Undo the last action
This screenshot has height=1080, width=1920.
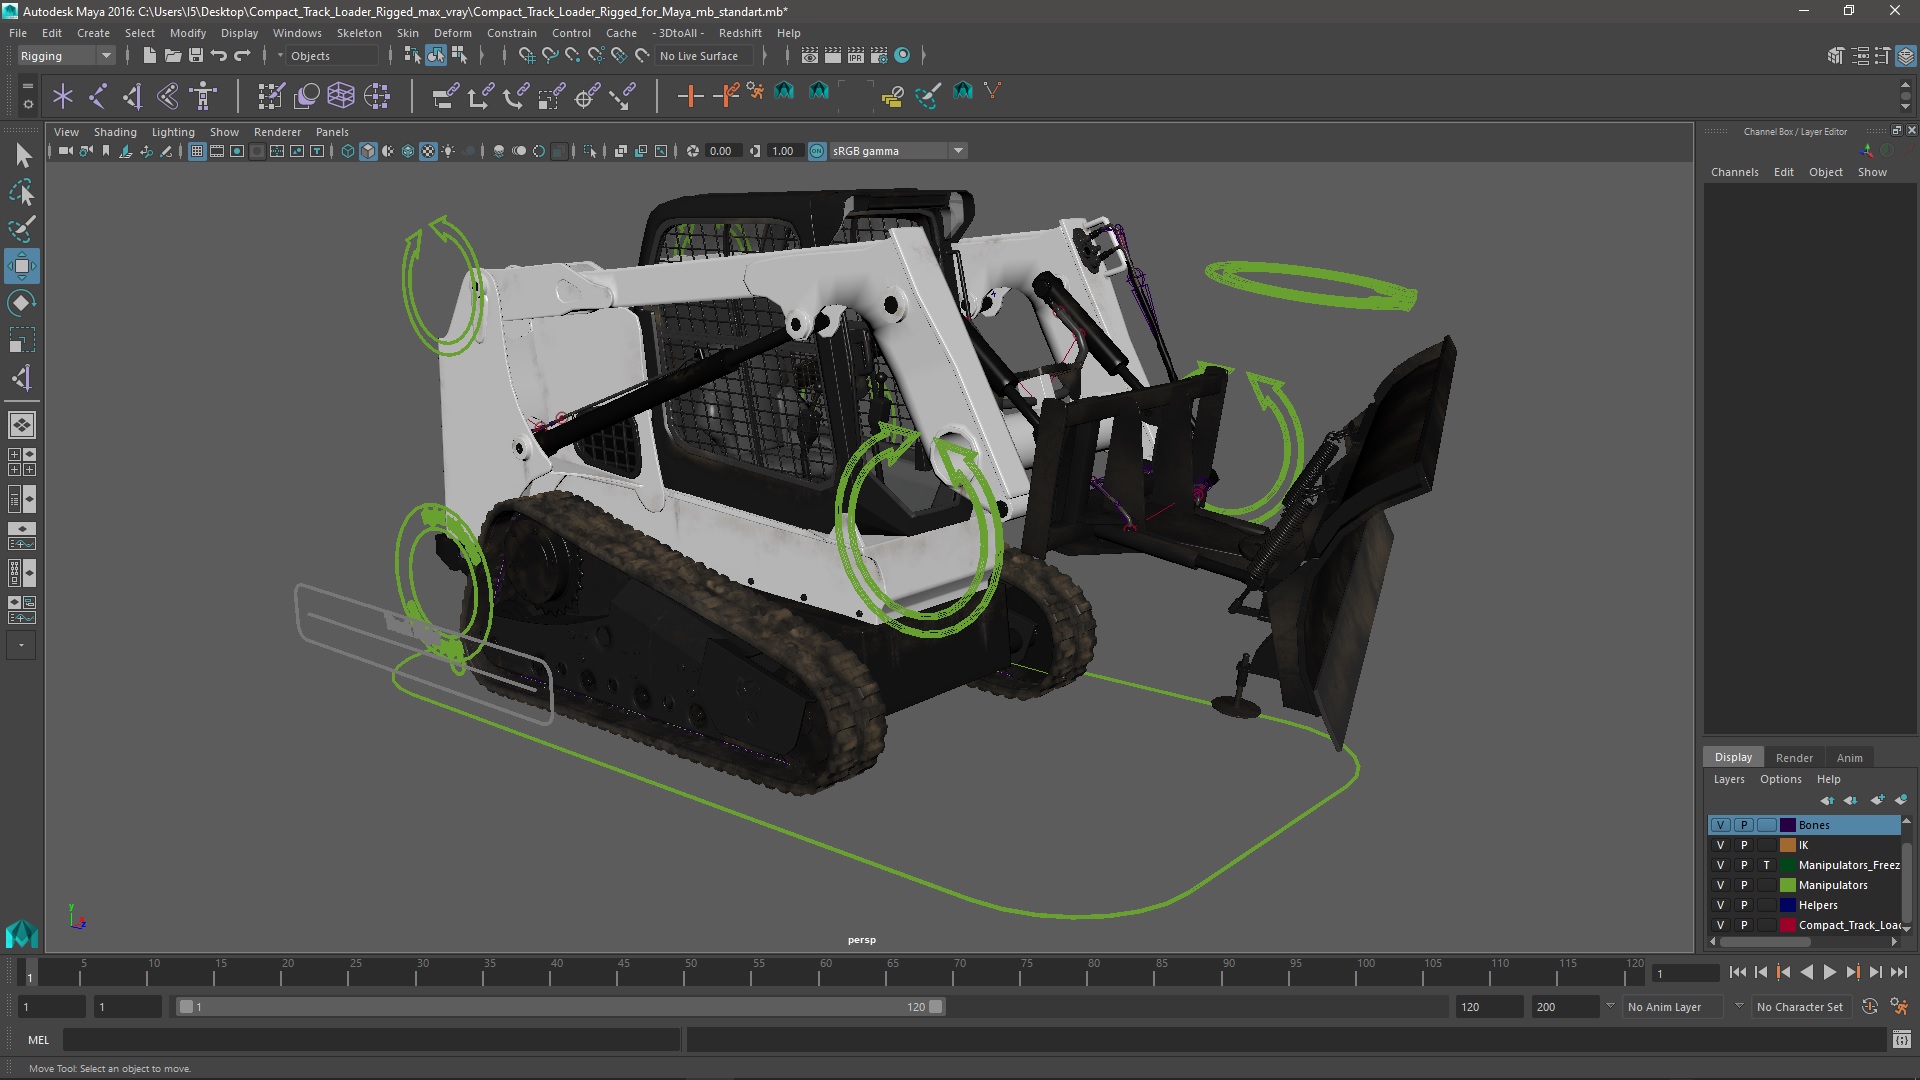tap(218, 56)
